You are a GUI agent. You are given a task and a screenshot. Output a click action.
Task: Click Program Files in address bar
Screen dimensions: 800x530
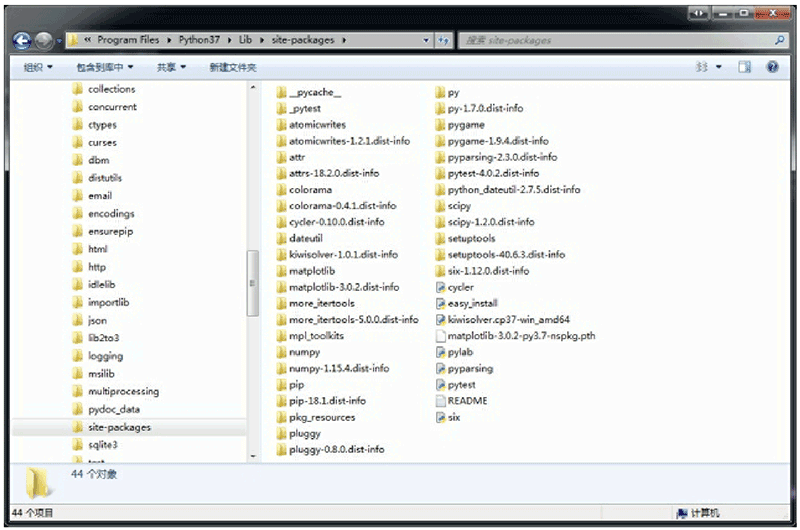[x=128, y=40]
